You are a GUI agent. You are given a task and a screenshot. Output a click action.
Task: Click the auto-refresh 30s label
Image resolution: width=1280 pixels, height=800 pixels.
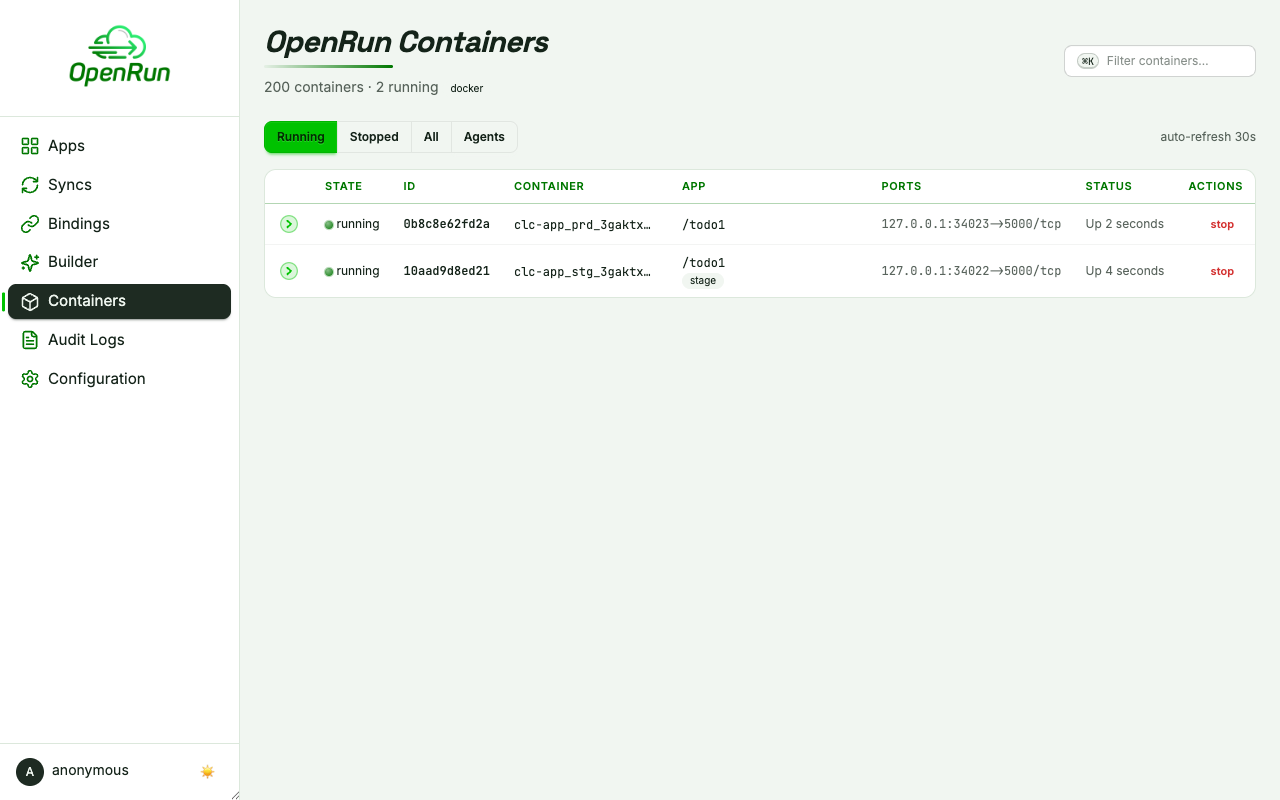point(1207,137)
